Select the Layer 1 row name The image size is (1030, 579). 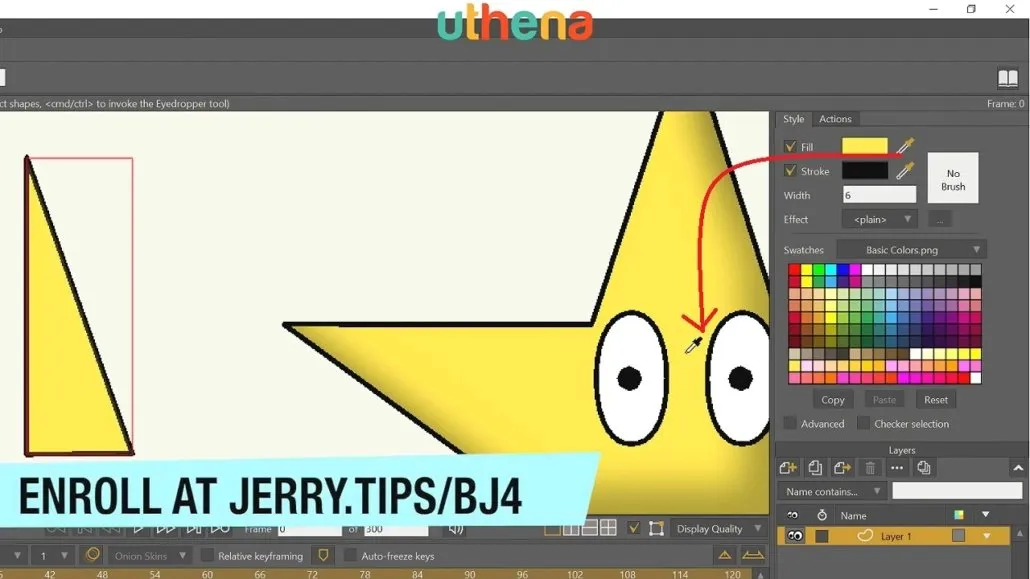(x=896, y=536)
